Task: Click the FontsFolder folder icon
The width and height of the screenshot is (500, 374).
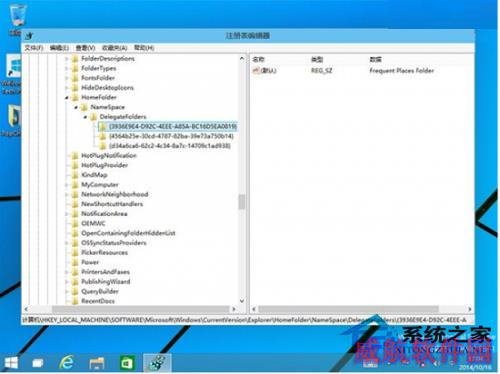Action: click(75, 78)
